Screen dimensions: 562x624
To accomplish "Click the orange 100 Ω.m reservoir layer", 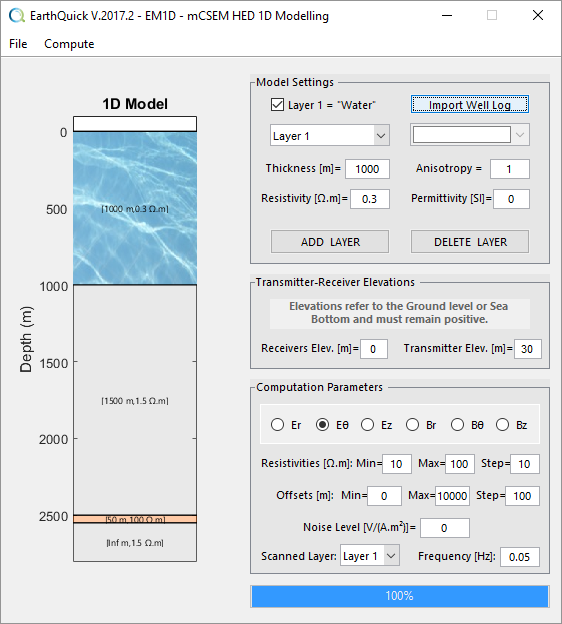I will (135, 519).
